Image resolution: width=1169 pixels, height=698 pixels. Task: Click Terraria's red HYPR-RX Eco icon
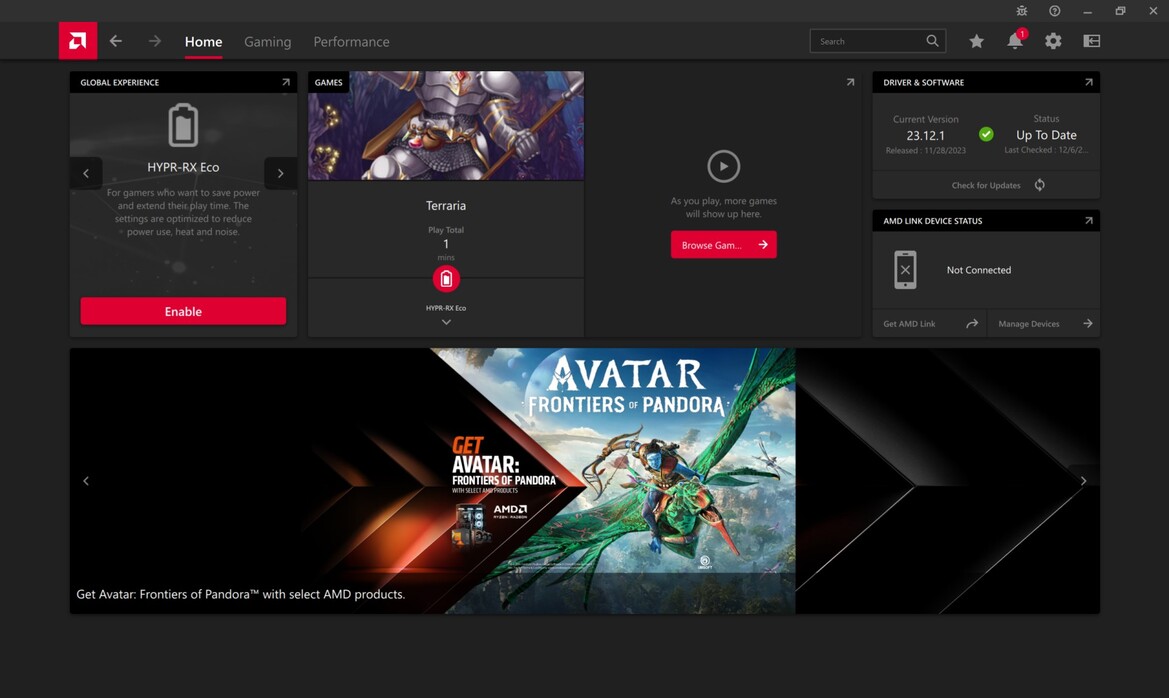tap(446, 279)
